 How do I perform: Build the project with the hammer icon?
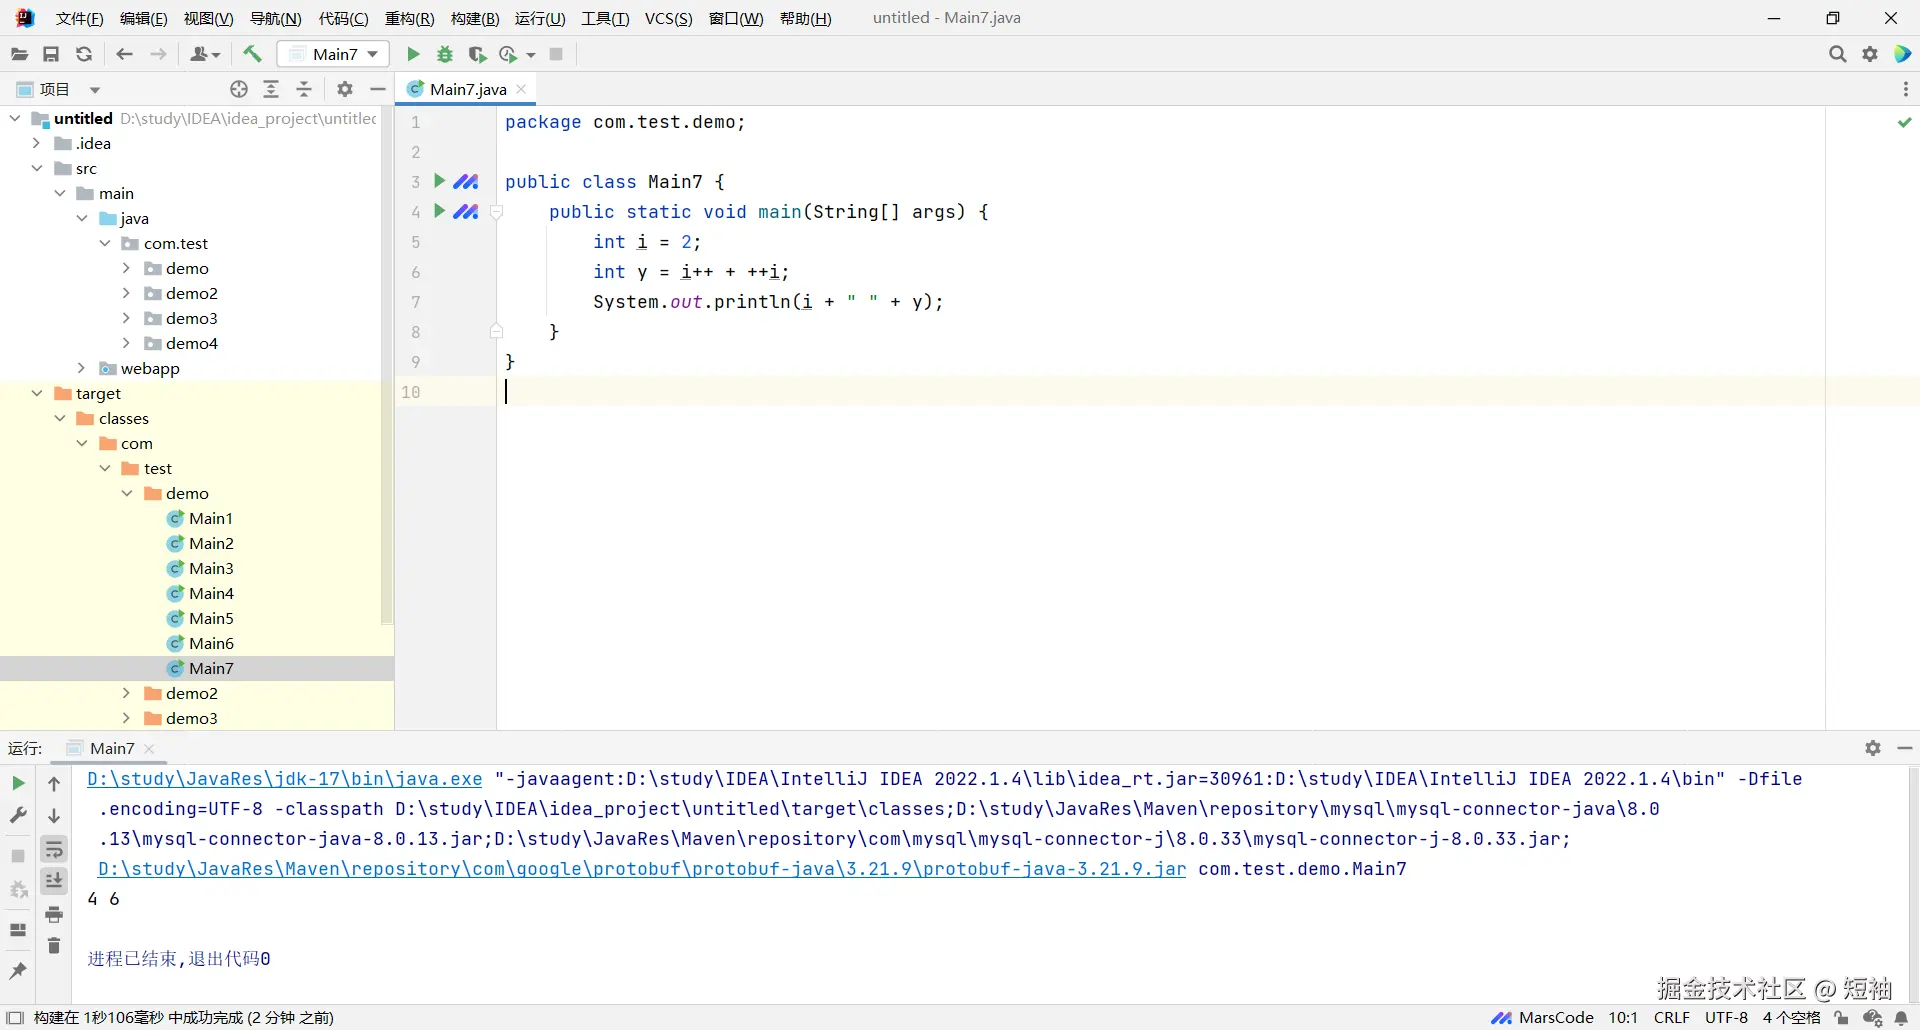[252, 54]
